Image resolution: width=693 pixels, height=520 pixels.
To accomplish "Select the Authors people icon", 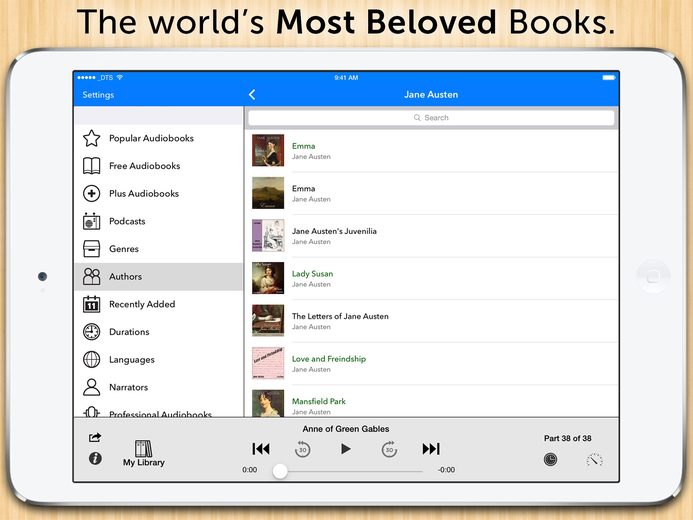I will [91, 277].
